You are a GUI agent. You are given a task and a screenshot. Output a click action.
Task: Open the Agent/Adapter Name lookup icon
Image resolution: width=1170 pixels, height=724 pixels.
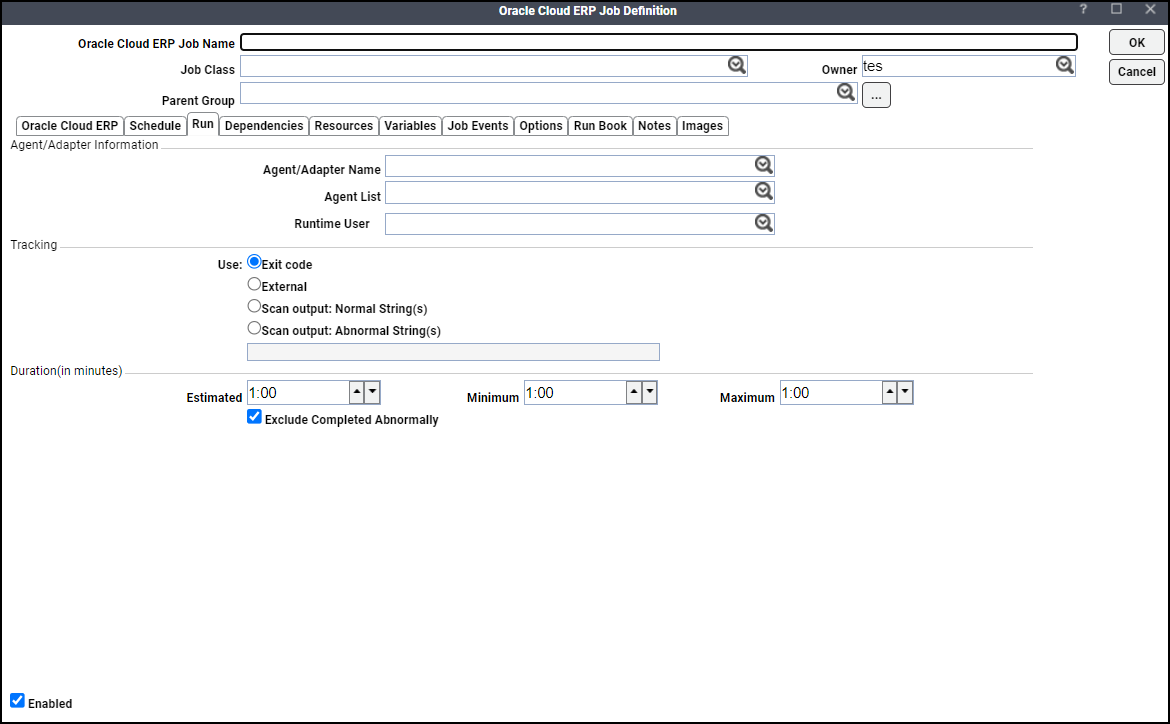(763, 165)
